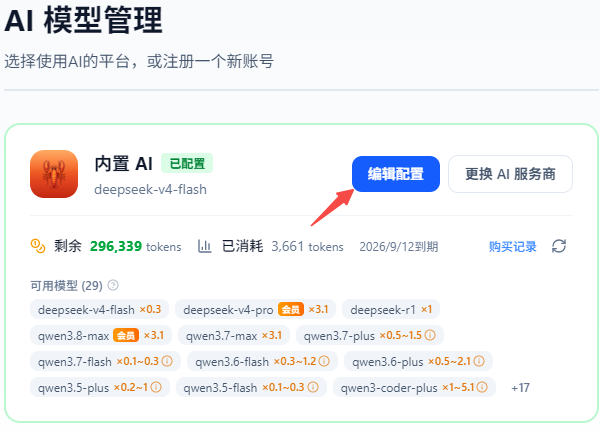Select the qwen3.6-flash model chip
The height and width of the screenshot is (433, 600).
point(262,361)
